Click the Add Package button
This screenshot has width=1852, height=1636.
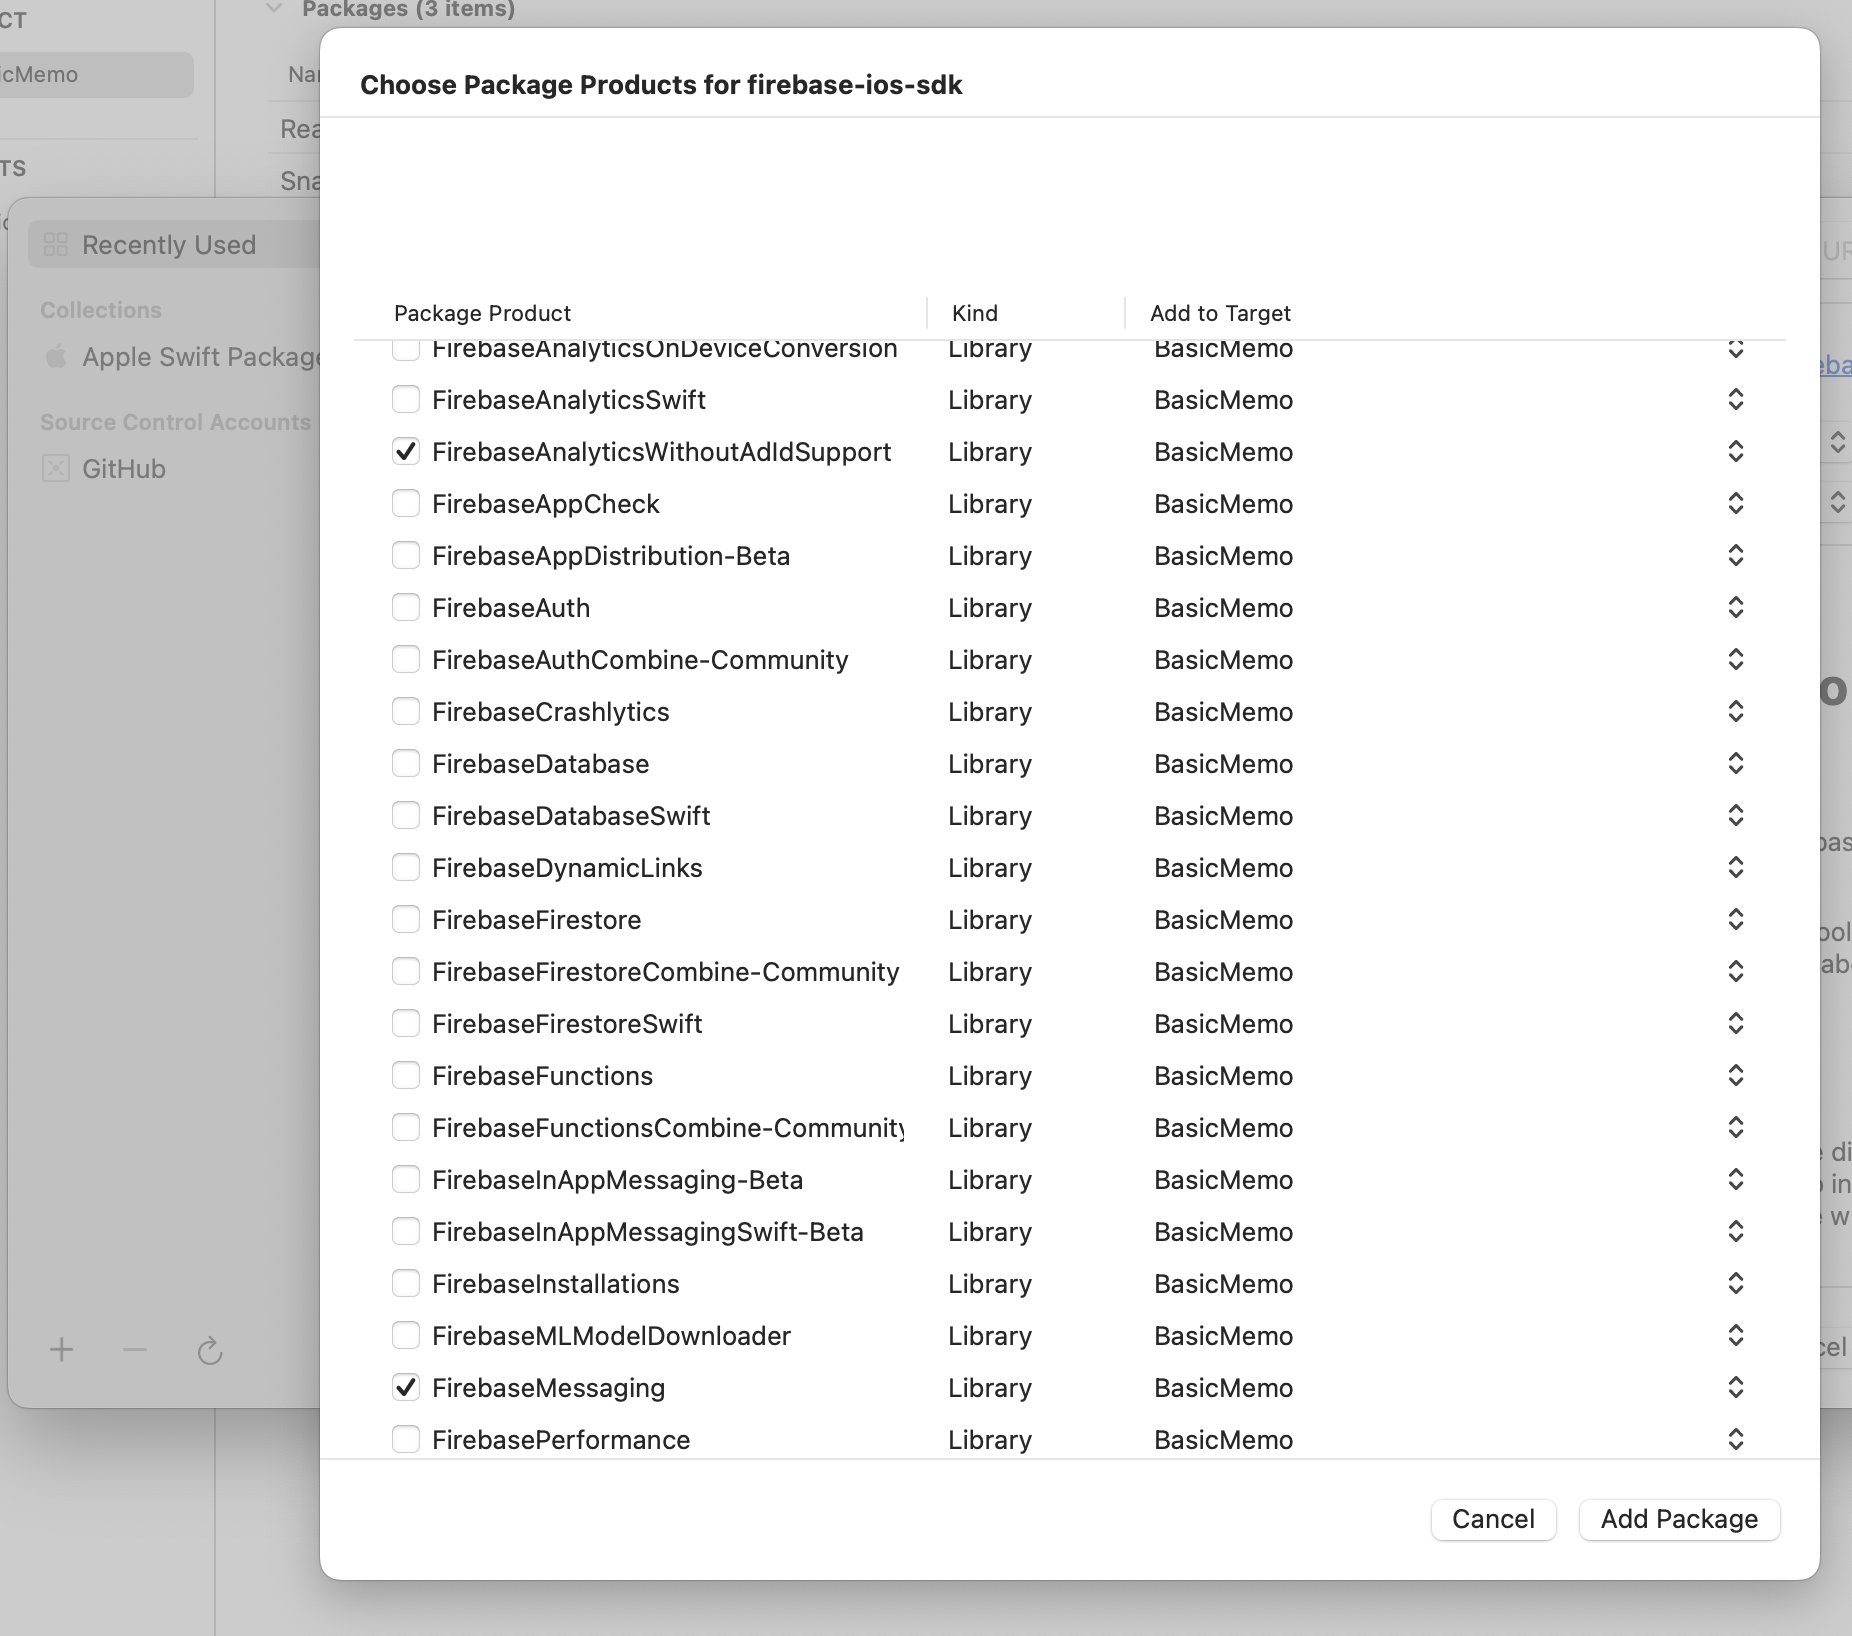tap(1679, 1519)
